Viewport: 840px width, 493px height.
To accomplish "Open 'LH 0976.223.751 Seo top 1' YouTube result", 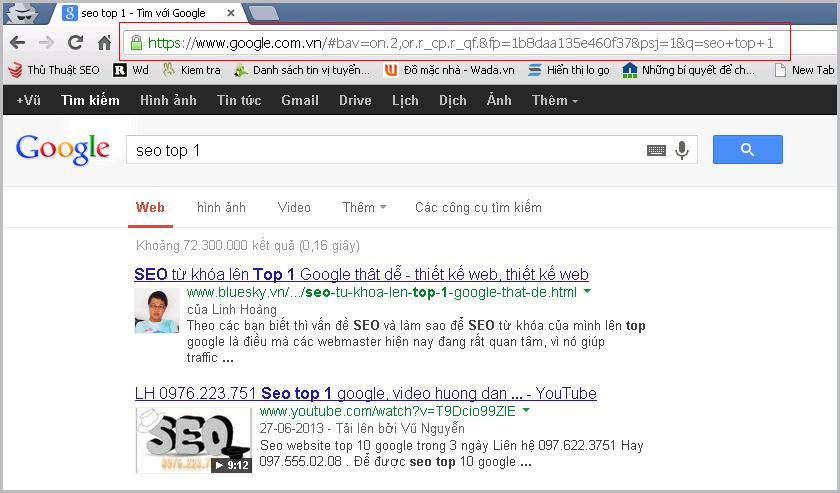I will pyautogui.click(x=366, y=393).
